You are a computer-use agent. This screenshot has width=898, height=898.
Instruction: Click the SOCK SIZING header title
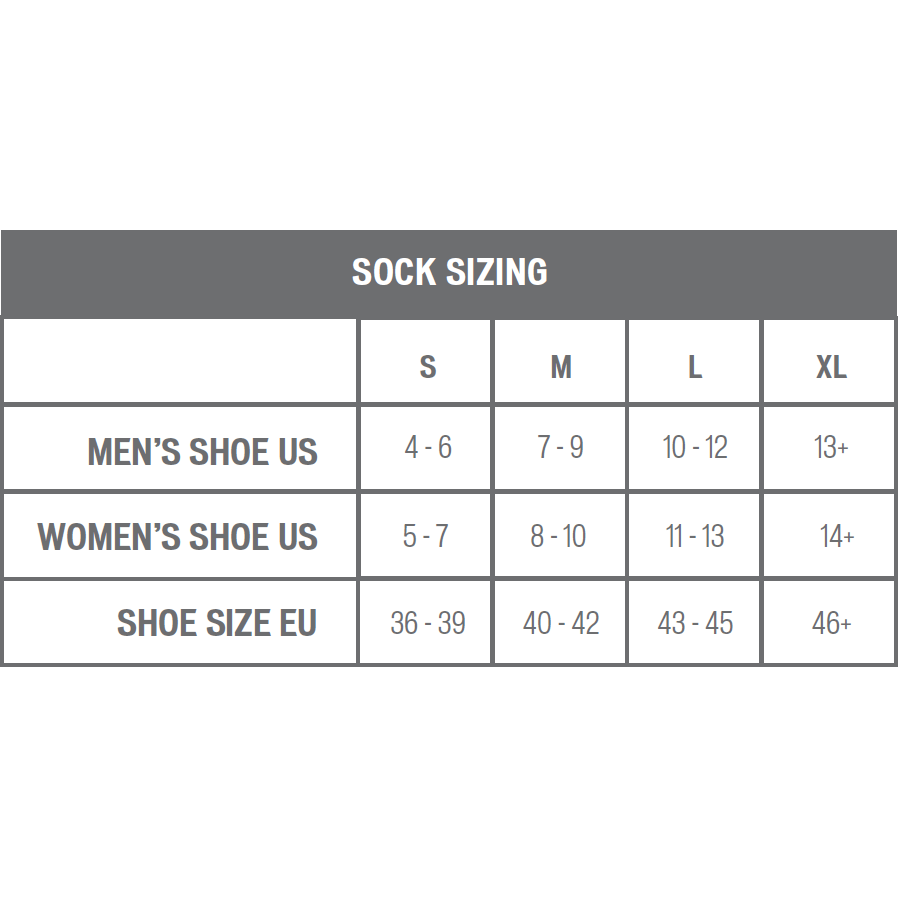450,271
